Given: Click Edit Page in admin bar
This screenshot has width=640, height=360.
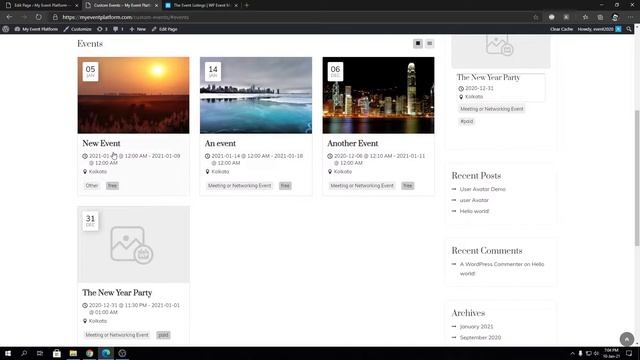Looking at the screenshot, I should click(164, 29).
